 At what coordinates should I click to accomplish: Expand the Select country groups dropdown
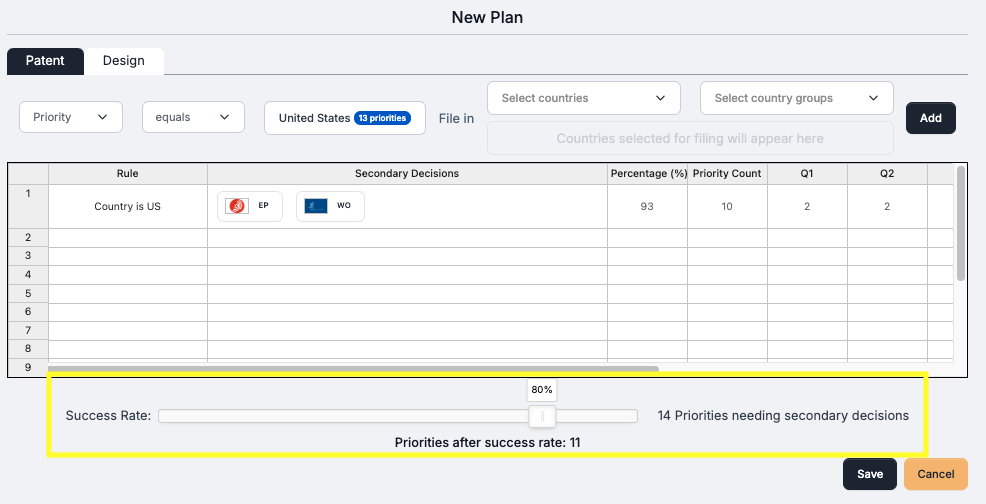796,98
